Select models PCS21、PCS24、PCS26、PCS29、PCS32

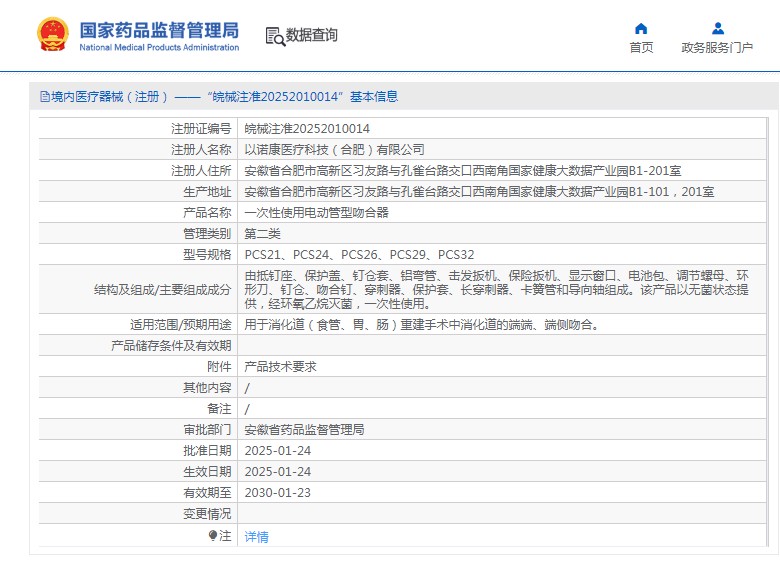pyautogui.click(x=359, y=255)
